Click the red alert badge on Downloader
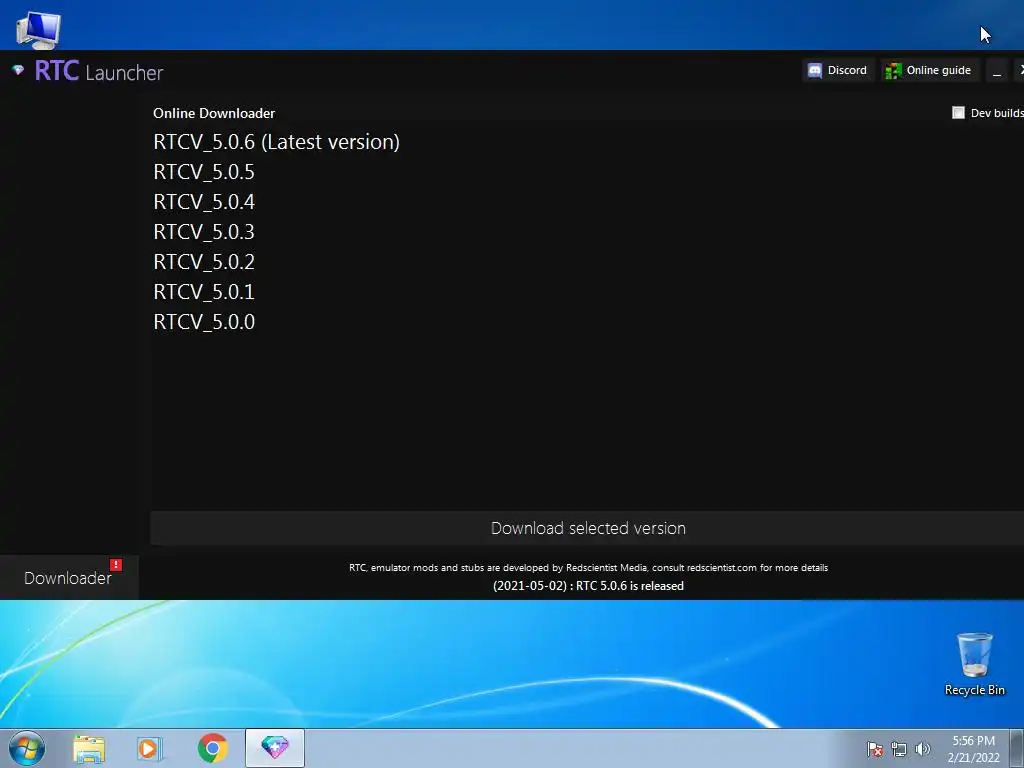Screen dimensions: 1024x768 pos(116,564)
